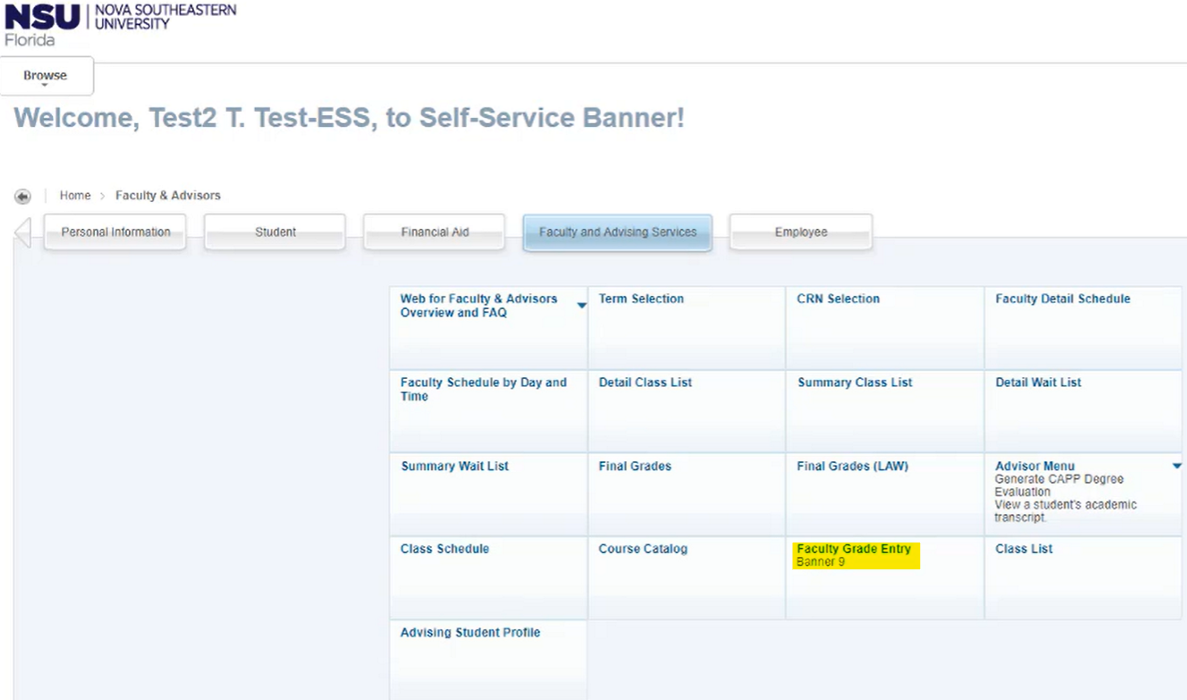View Faculty Detail Schedule

[1062, 299]
